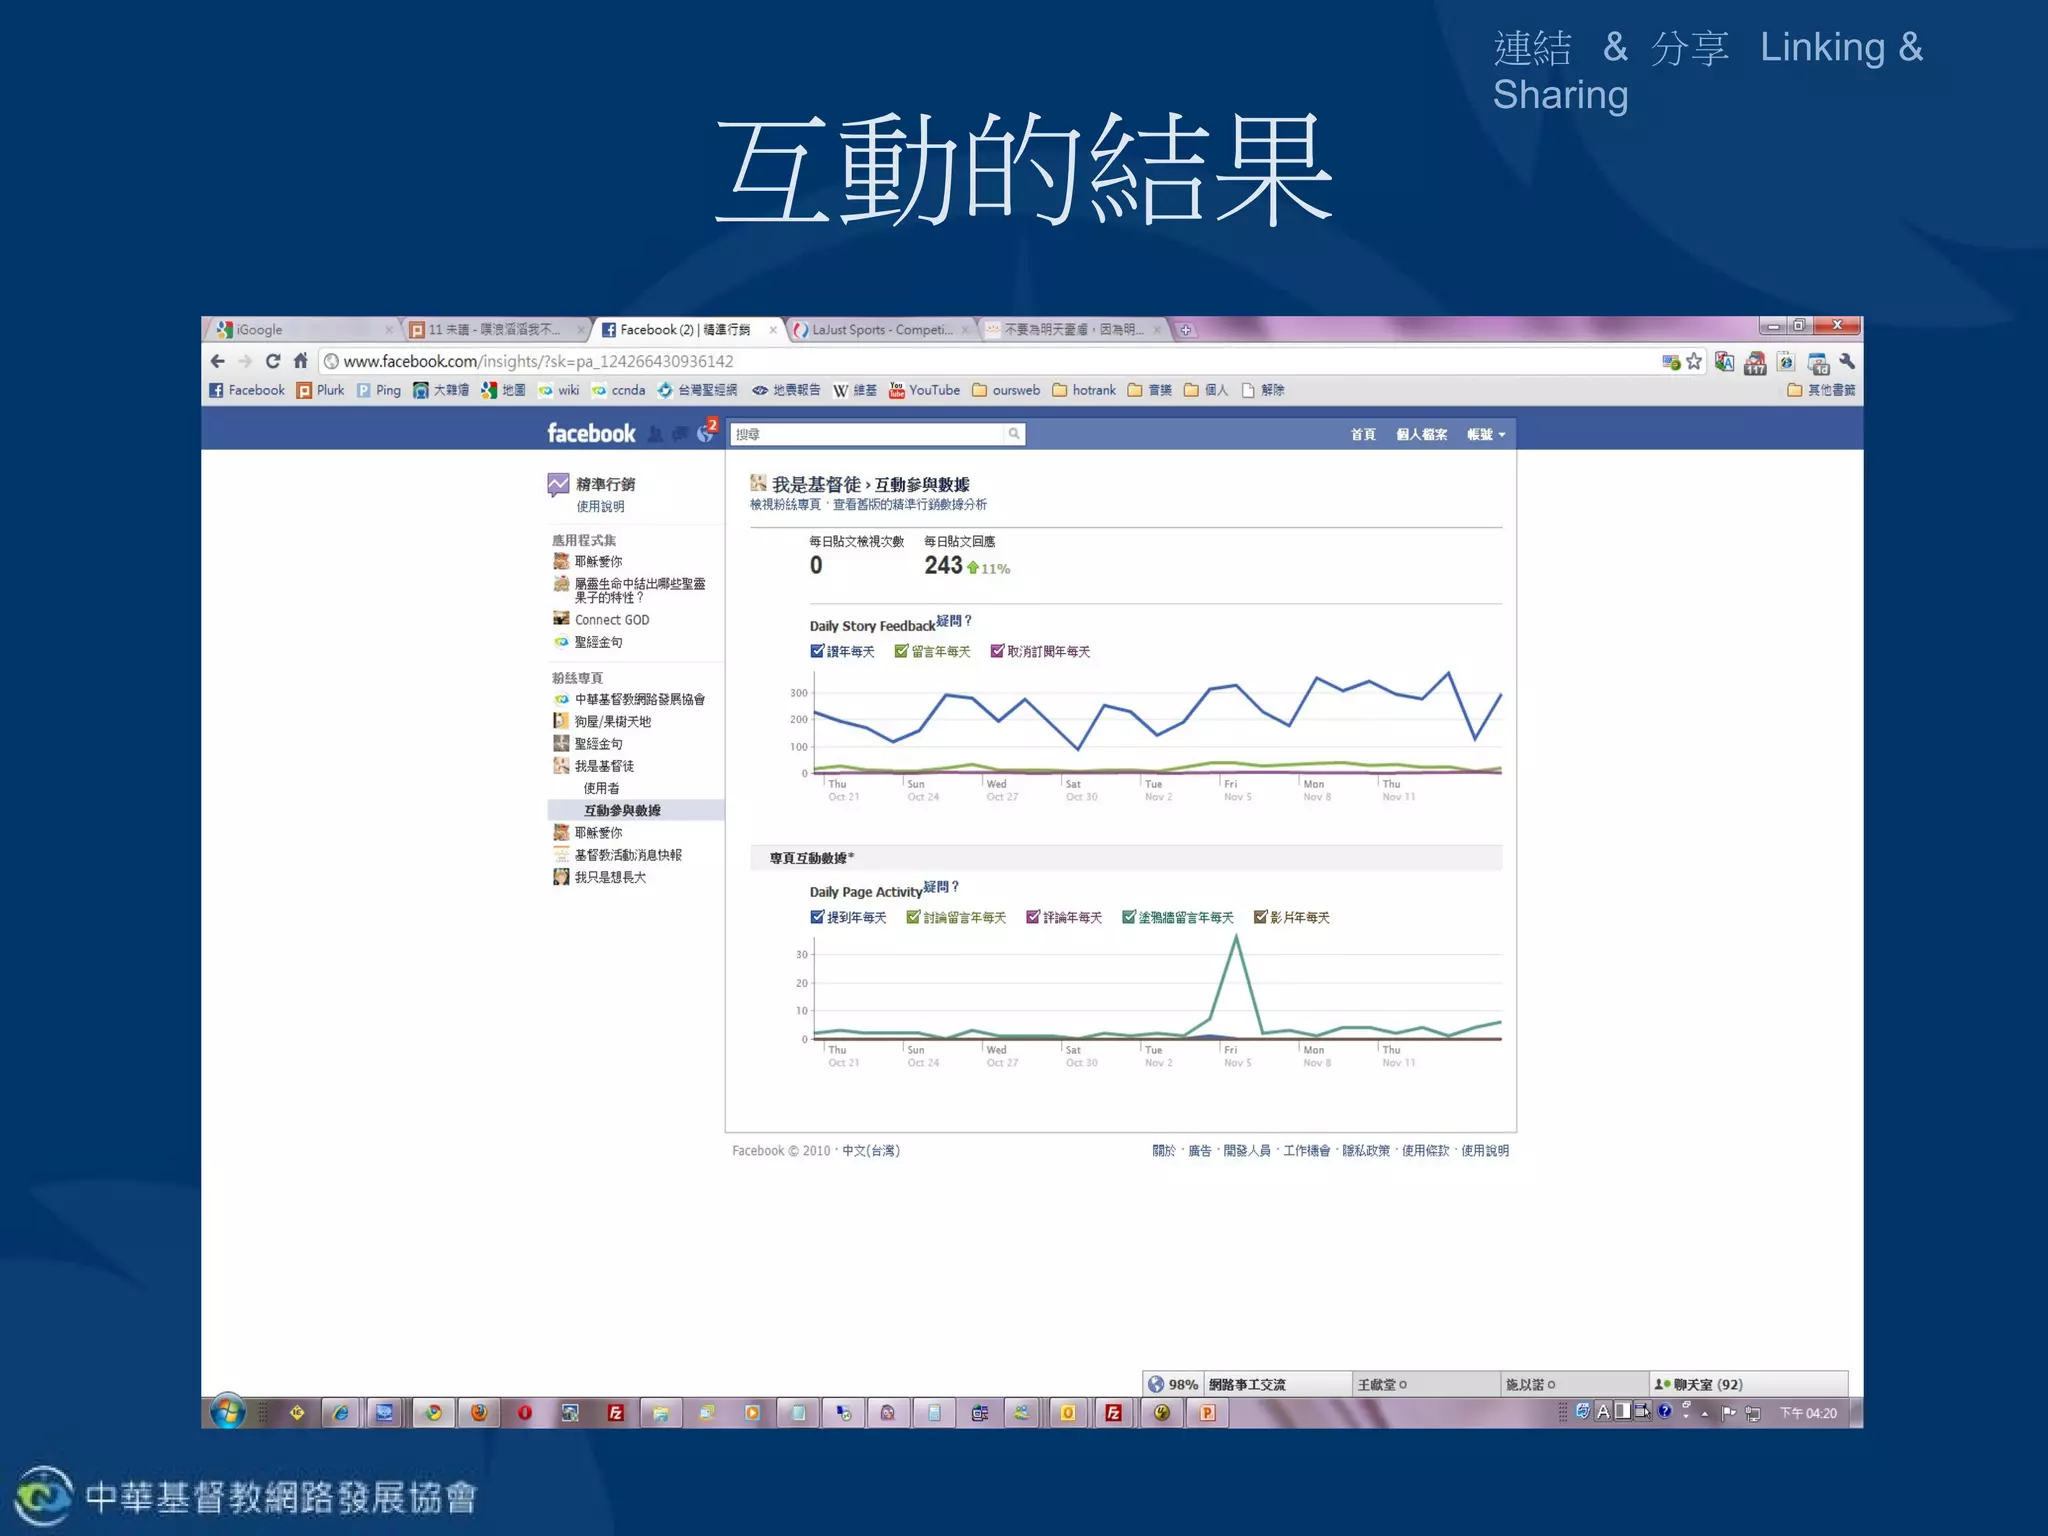Open the Ping bookmark
This screenshot has height=1536, width=2048.
379,390
